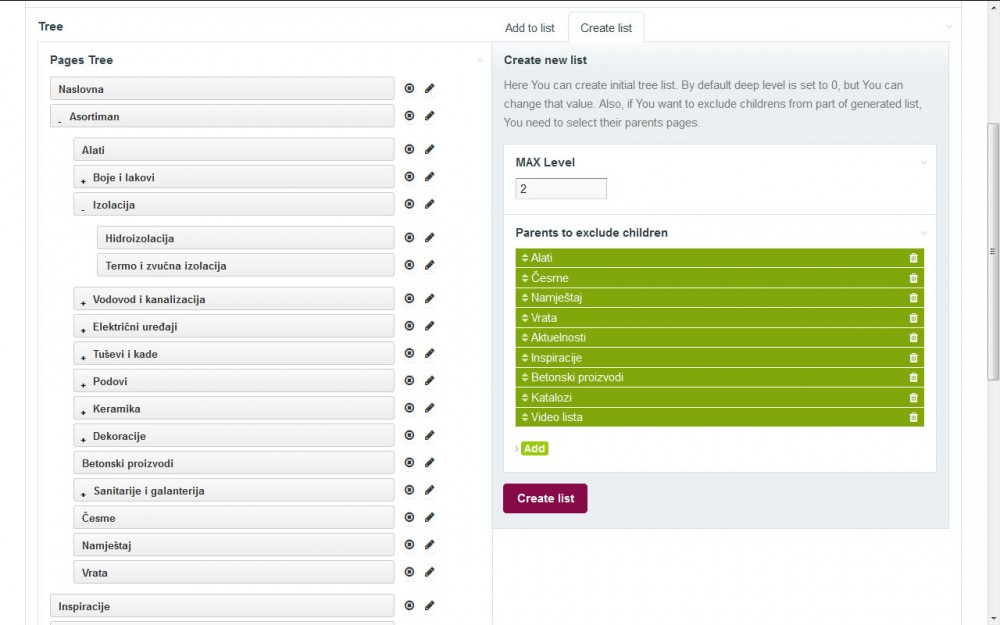Switch to the Add to list tab
The width and height of the screenshot is (1000, 625).
(x=529, y=28)
